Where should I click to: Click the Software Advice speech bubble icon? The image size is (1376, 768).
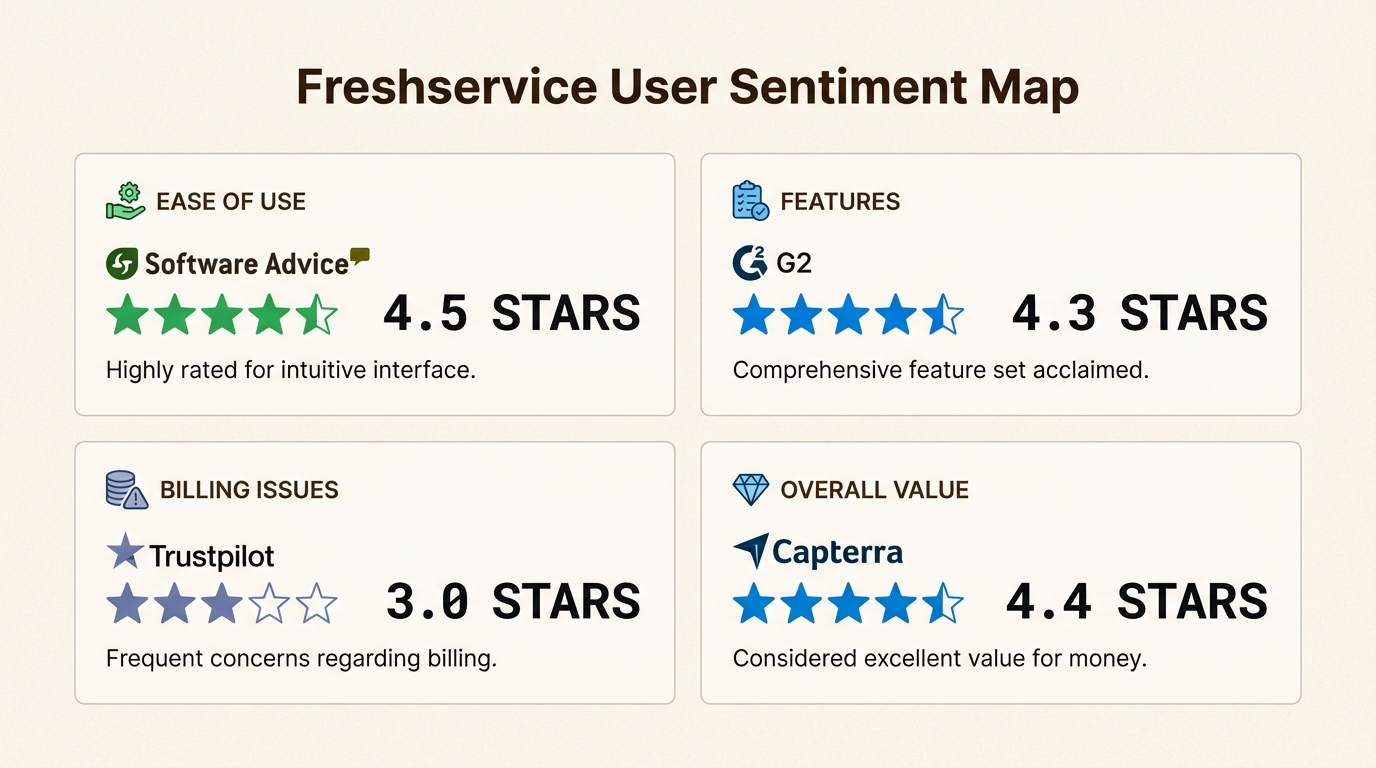click(x=360, y=256)
